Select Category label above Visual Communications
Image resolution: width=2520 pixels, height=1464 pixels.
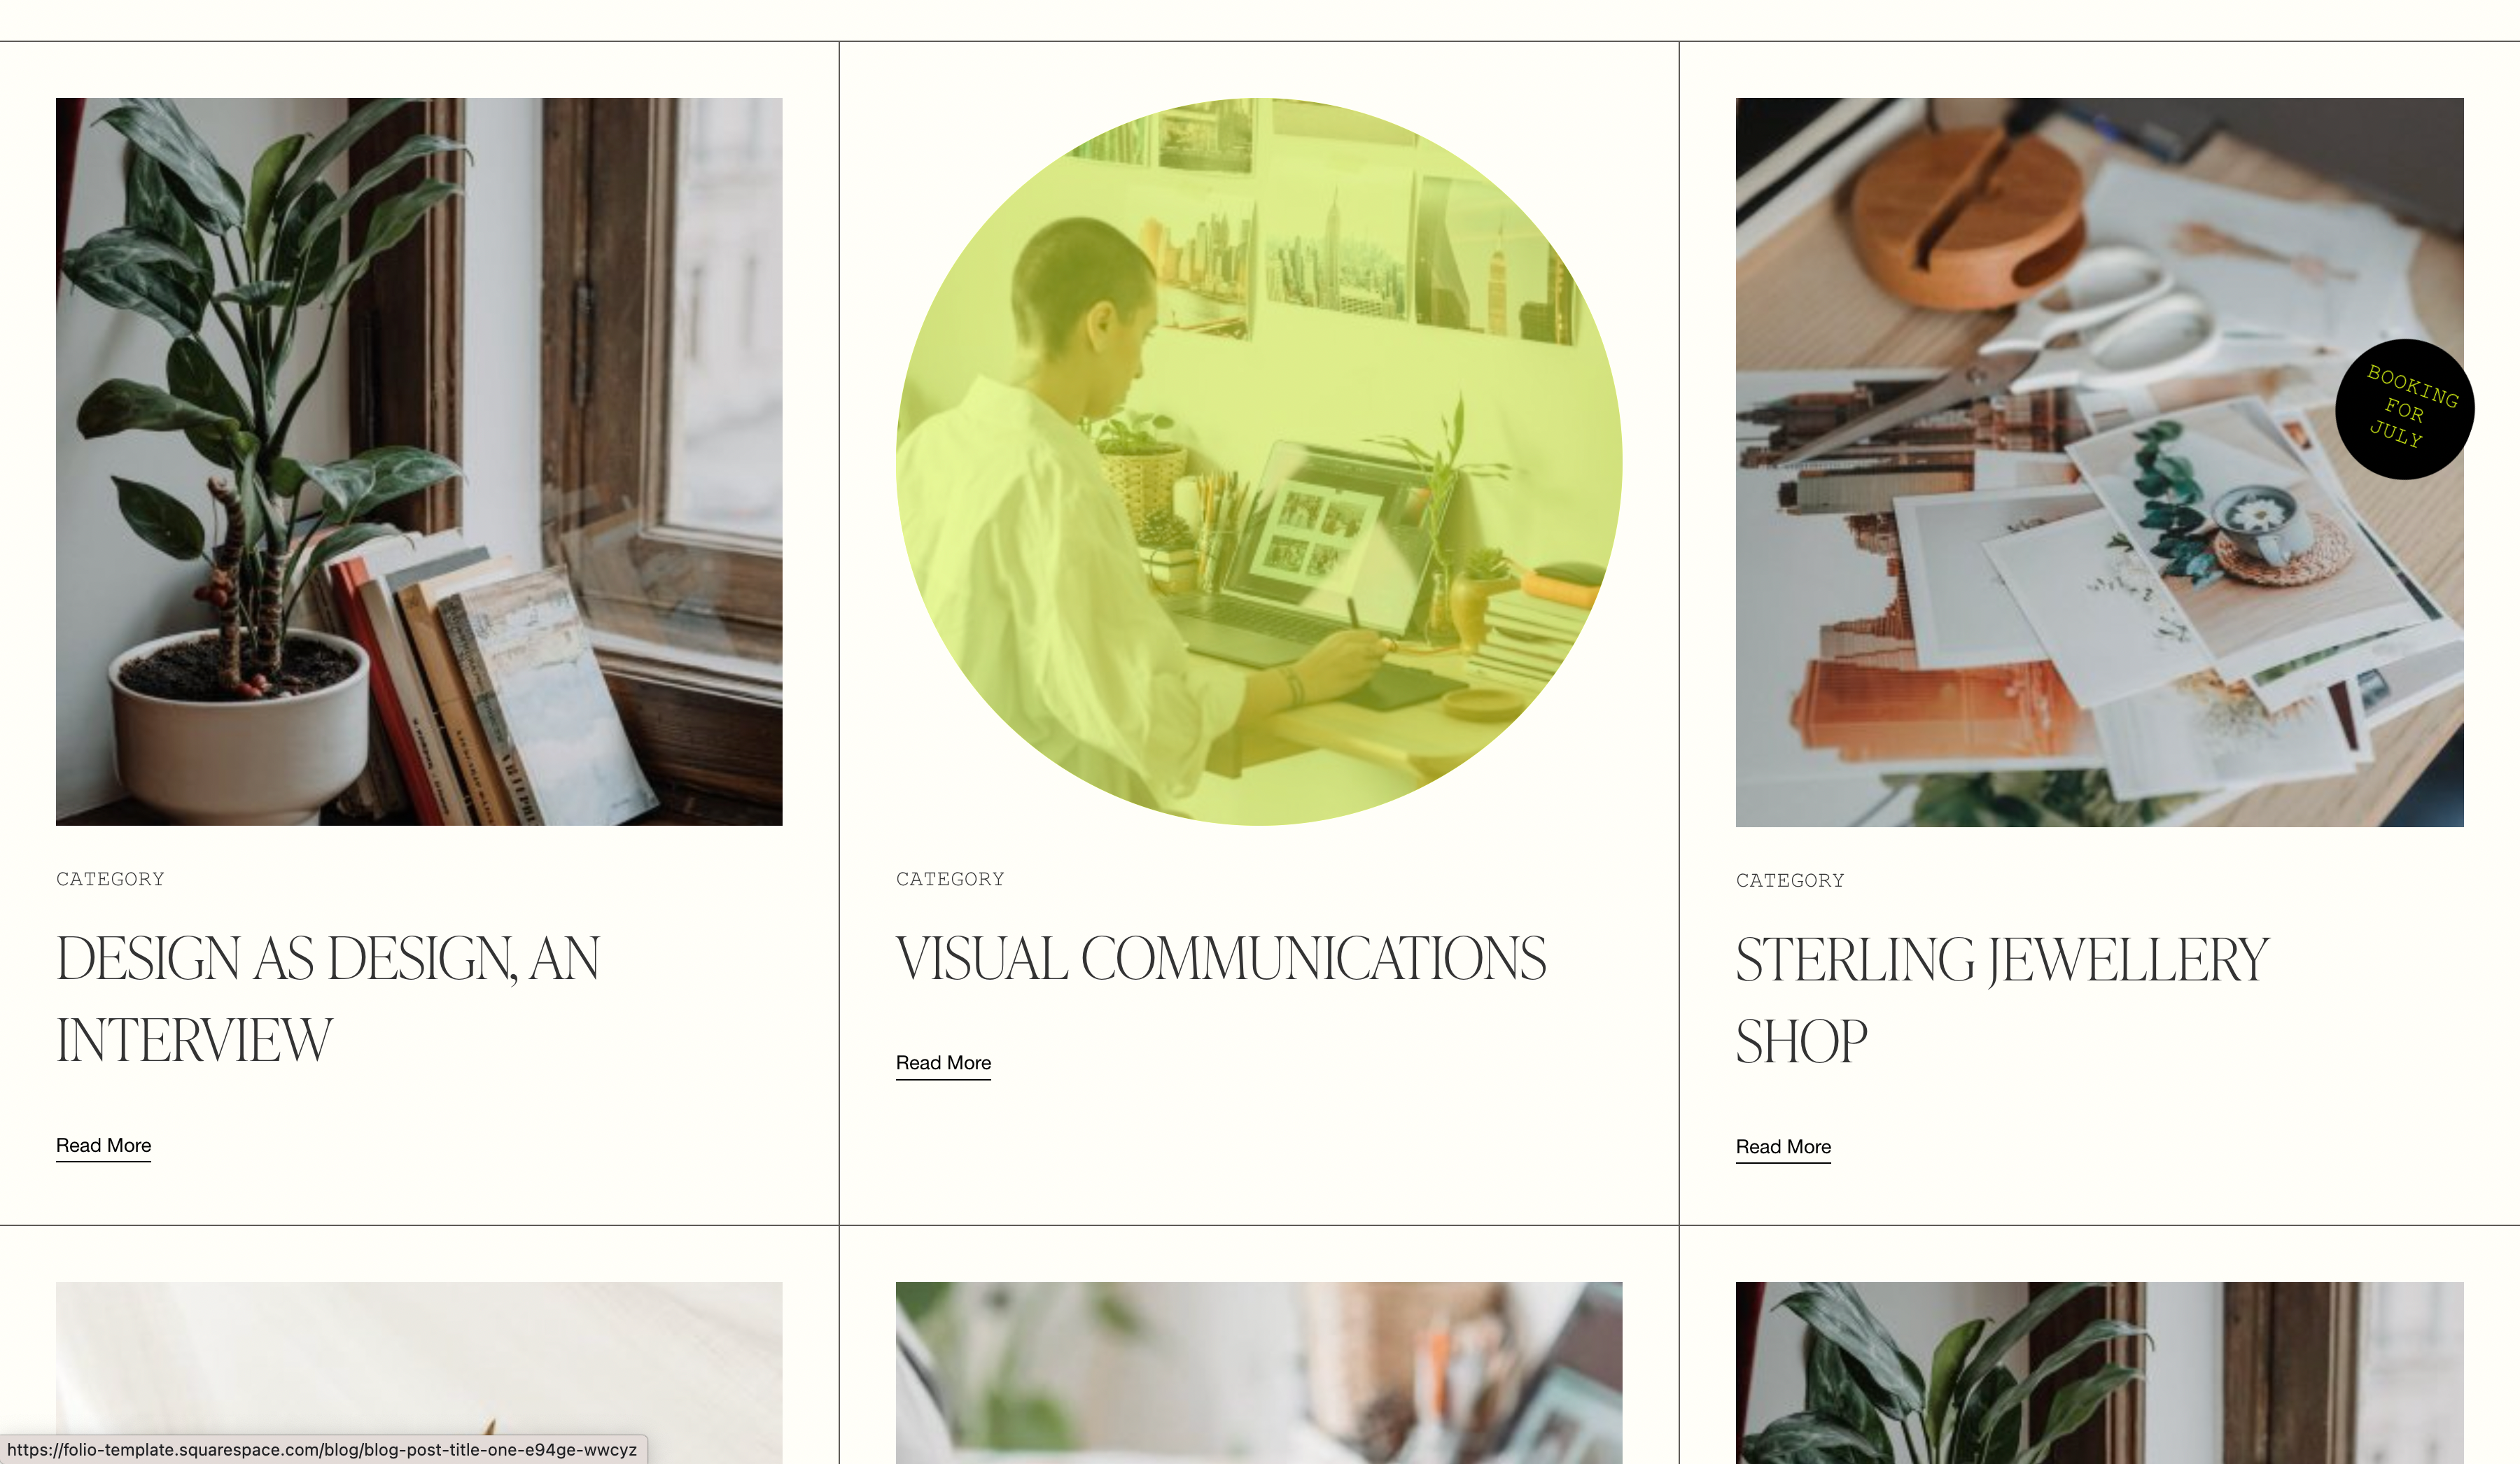tap(950, 879)
